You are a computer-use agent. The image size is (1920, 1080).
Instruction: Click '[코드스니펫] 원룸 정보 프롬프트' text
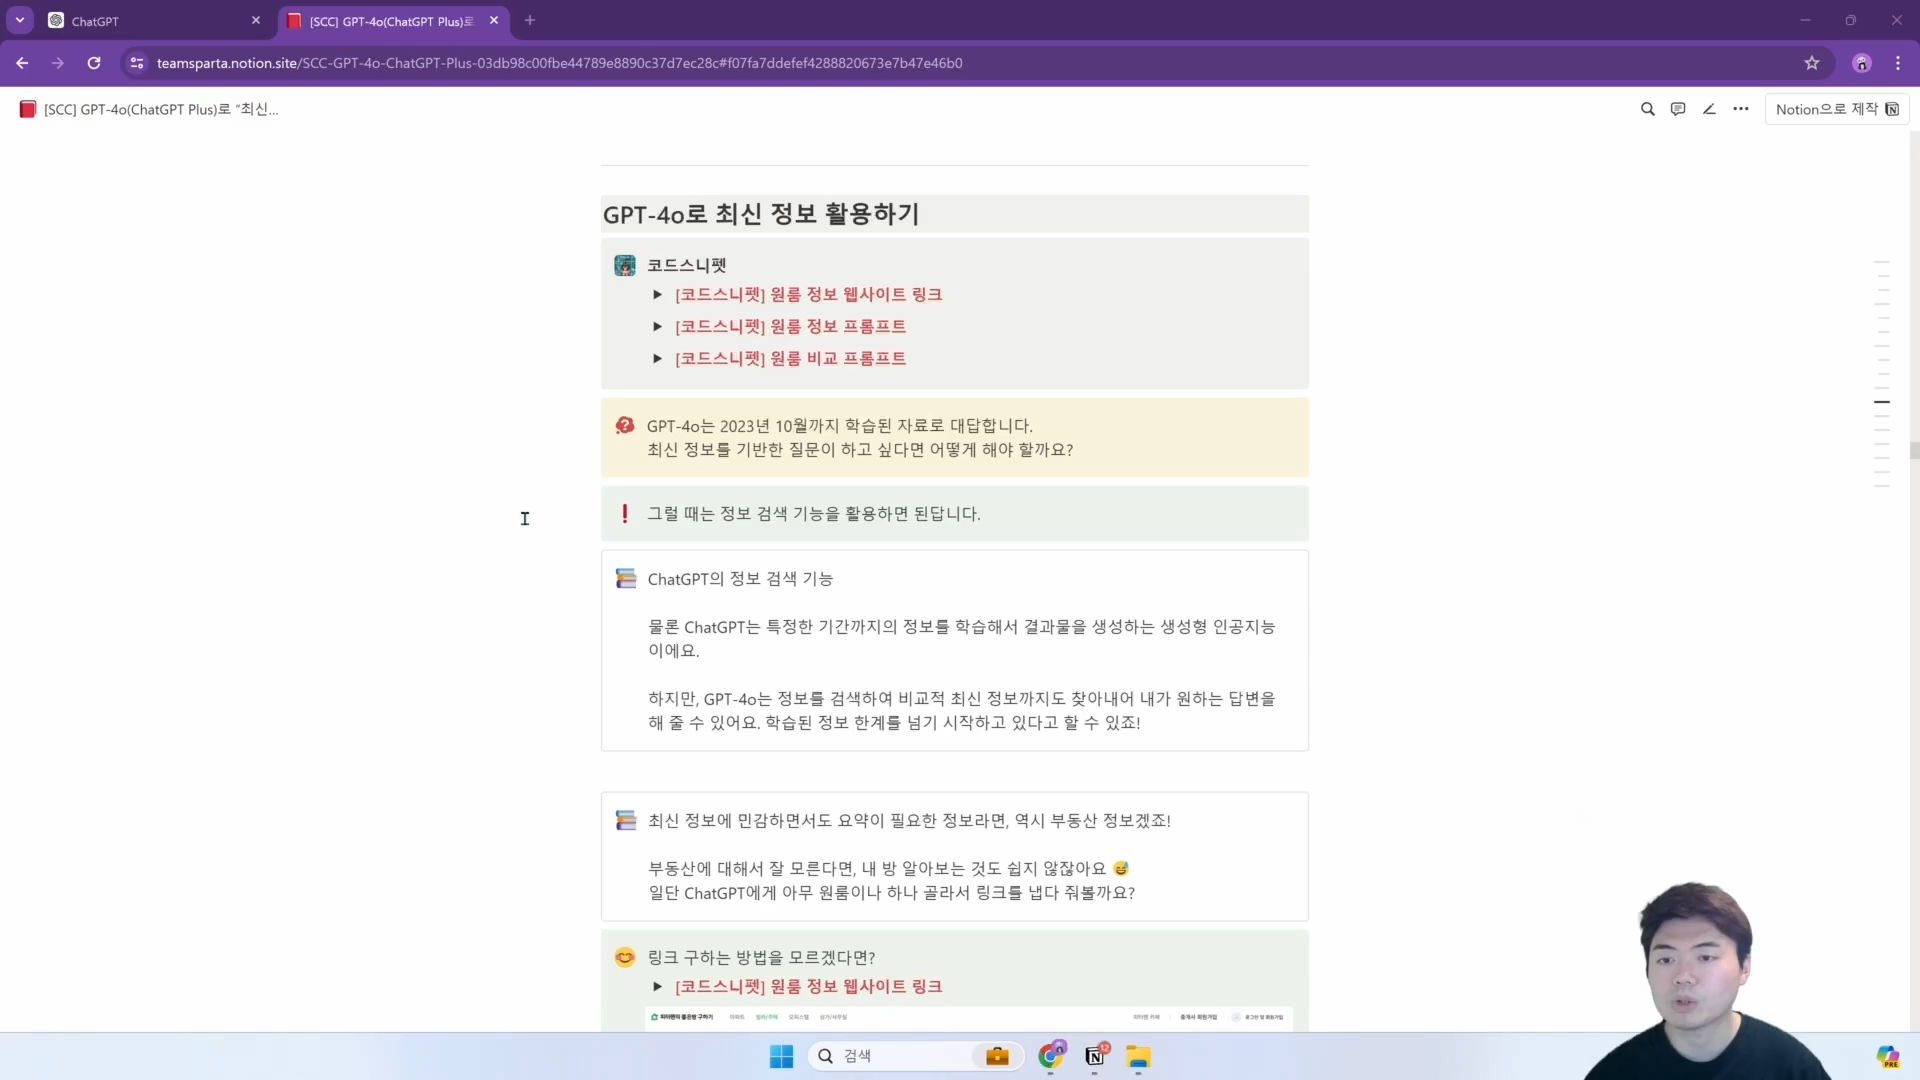click(790, 327)
